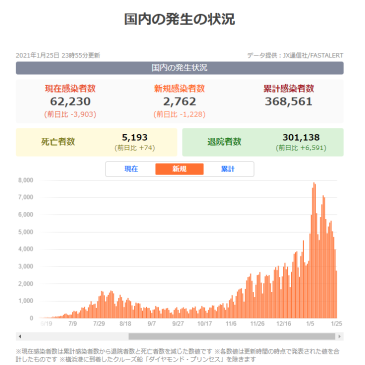Viewport: 365px width, 365px height.
Task: Click the horizontal scrollbar thumb under the chart
Action: coord(232,336)
